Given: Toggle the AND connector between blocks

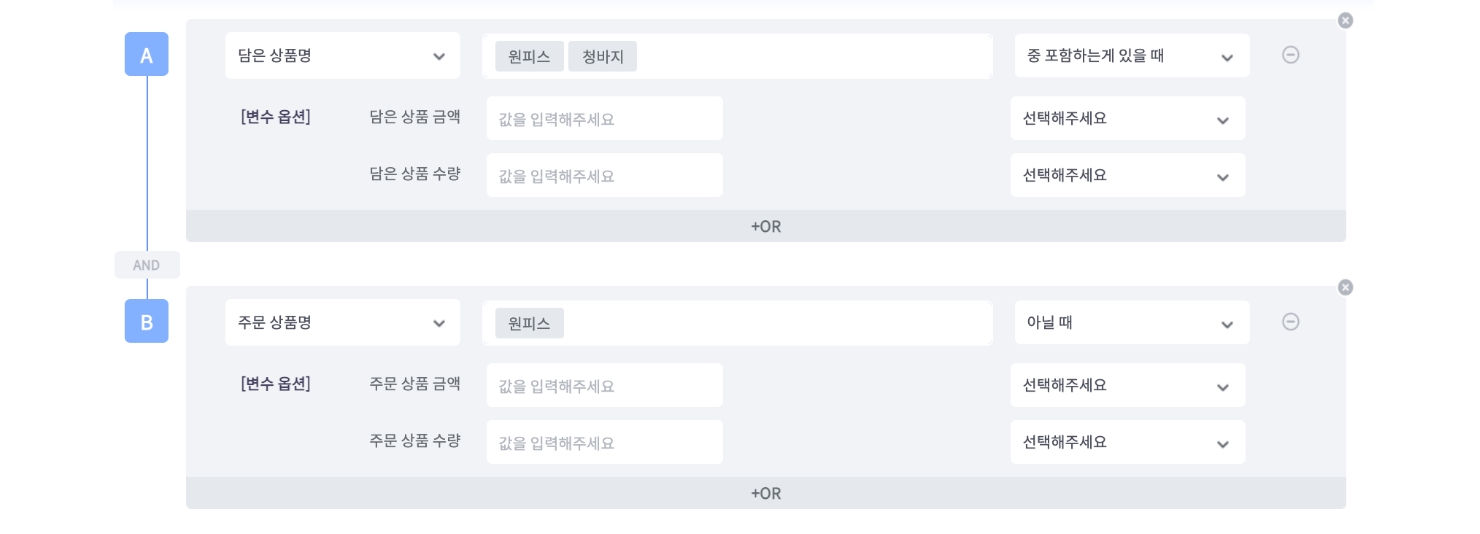Looking at the screenshot, I should (x=147, y=265).
